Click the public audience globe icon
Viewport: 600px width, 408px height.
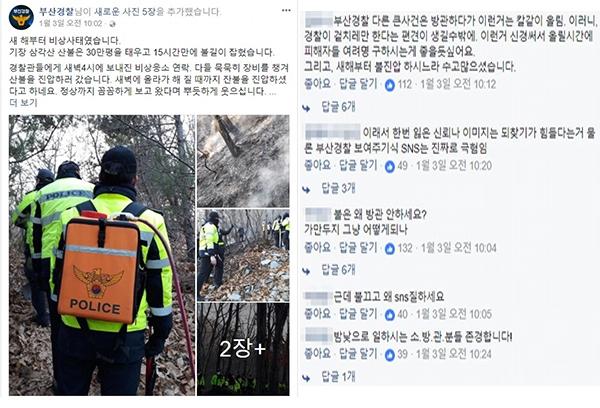112,24
